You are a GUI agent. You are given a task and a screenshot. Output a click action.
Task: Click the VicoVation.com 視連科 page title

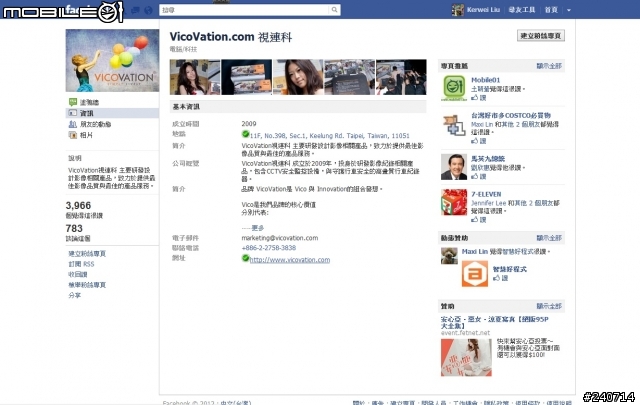pos(231,37)
